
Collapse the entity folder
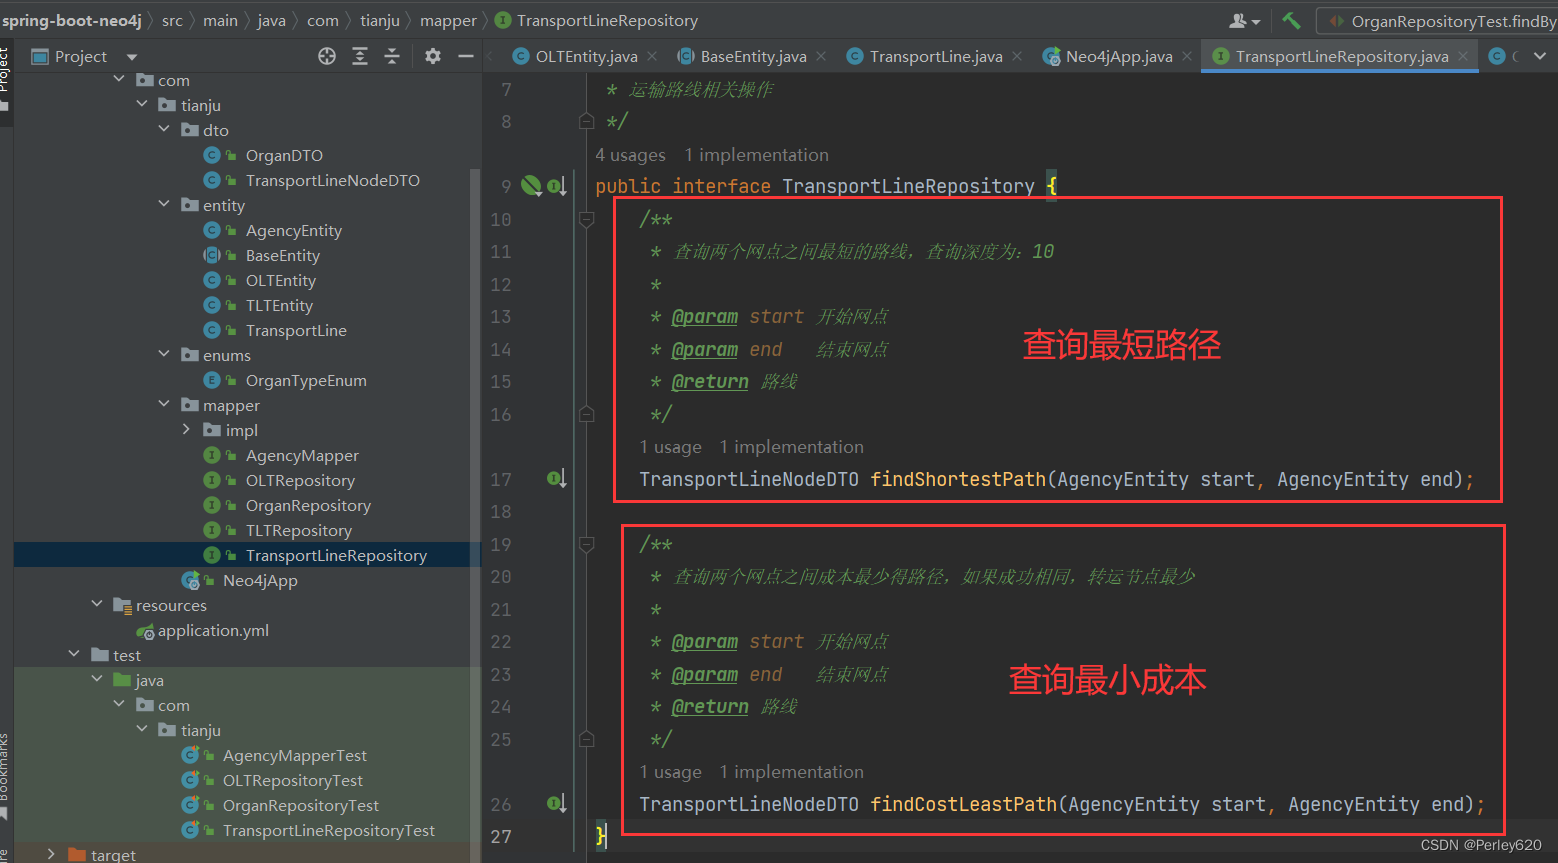pos(164,204)
